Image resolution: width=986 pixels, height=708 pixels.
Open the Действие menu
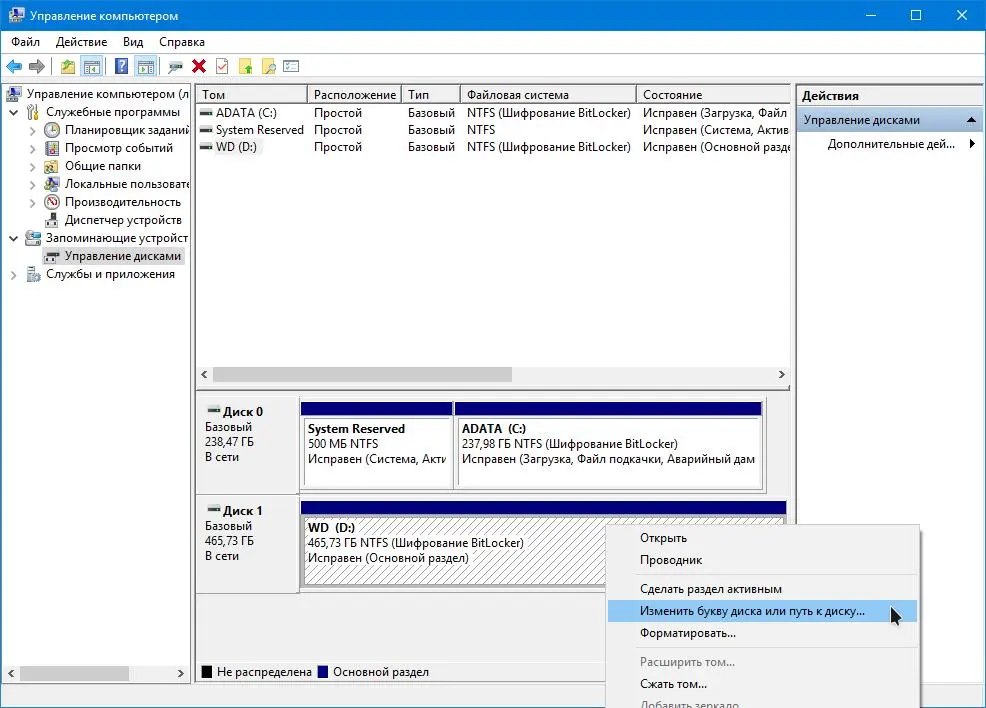[81, 42]
